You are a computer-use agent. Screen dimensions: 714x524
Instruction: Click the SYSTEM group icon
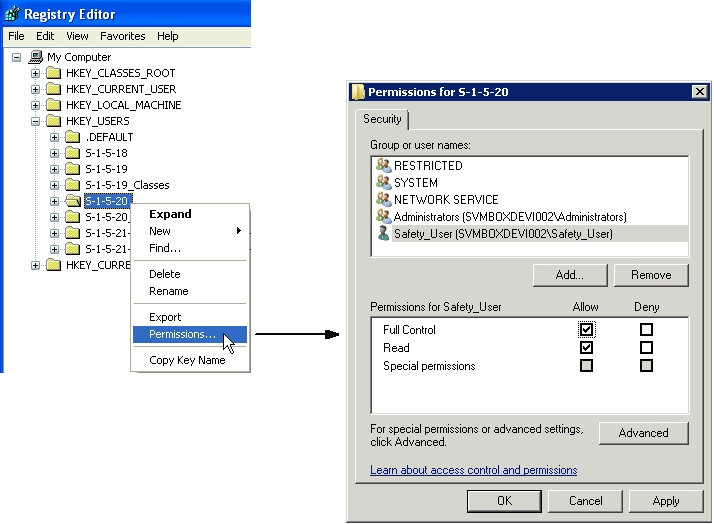coord(383,182)
